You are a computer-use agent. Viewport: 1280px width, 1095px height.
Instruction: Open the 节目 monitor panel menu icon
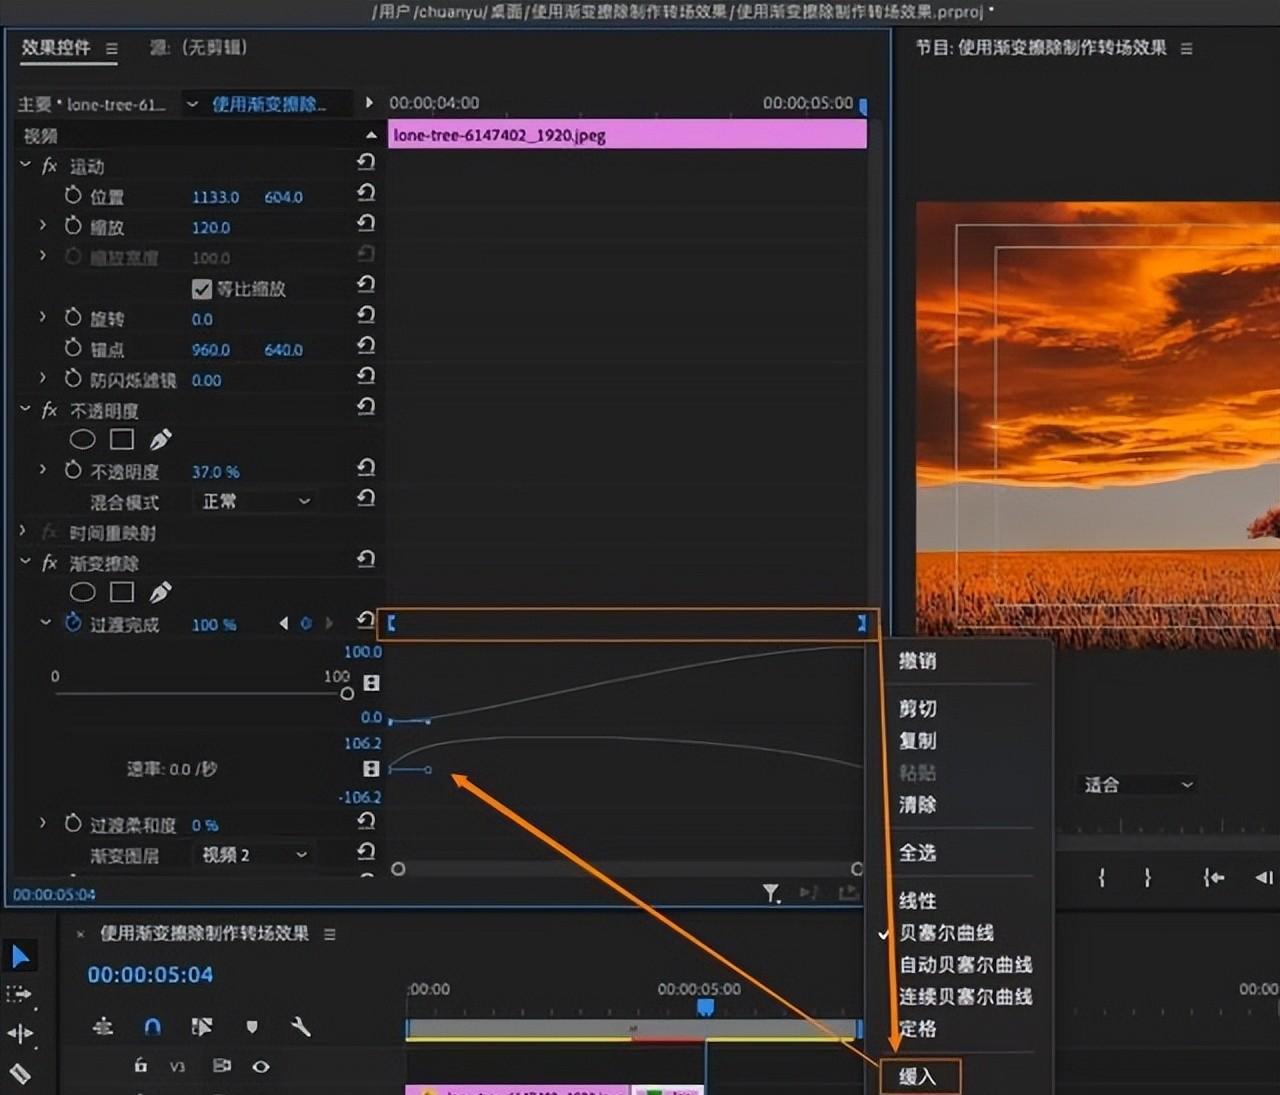click(1187, 48)
